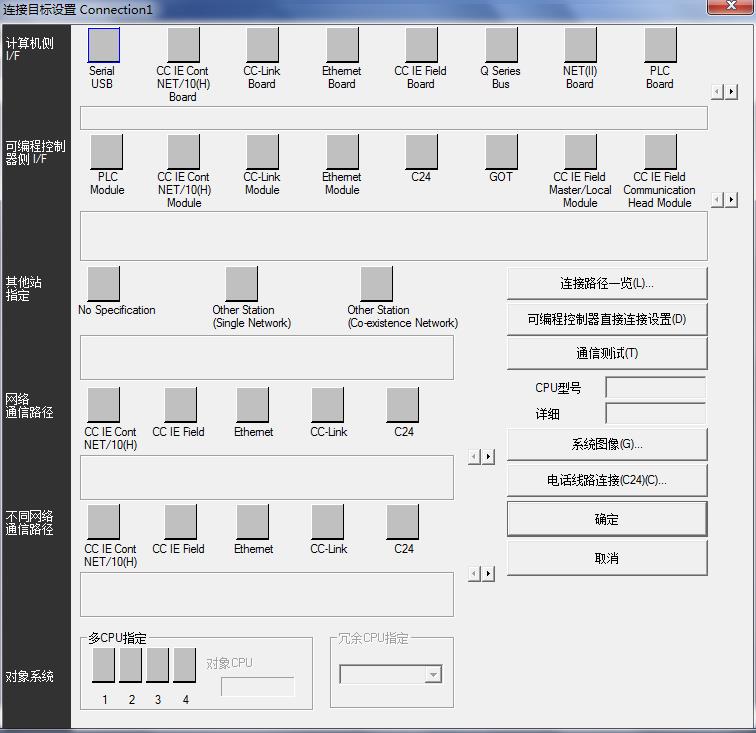This screenshot has width=756, height=733.
Task: Open 连接路径一览(L)... connection route list
Action: 606,283
